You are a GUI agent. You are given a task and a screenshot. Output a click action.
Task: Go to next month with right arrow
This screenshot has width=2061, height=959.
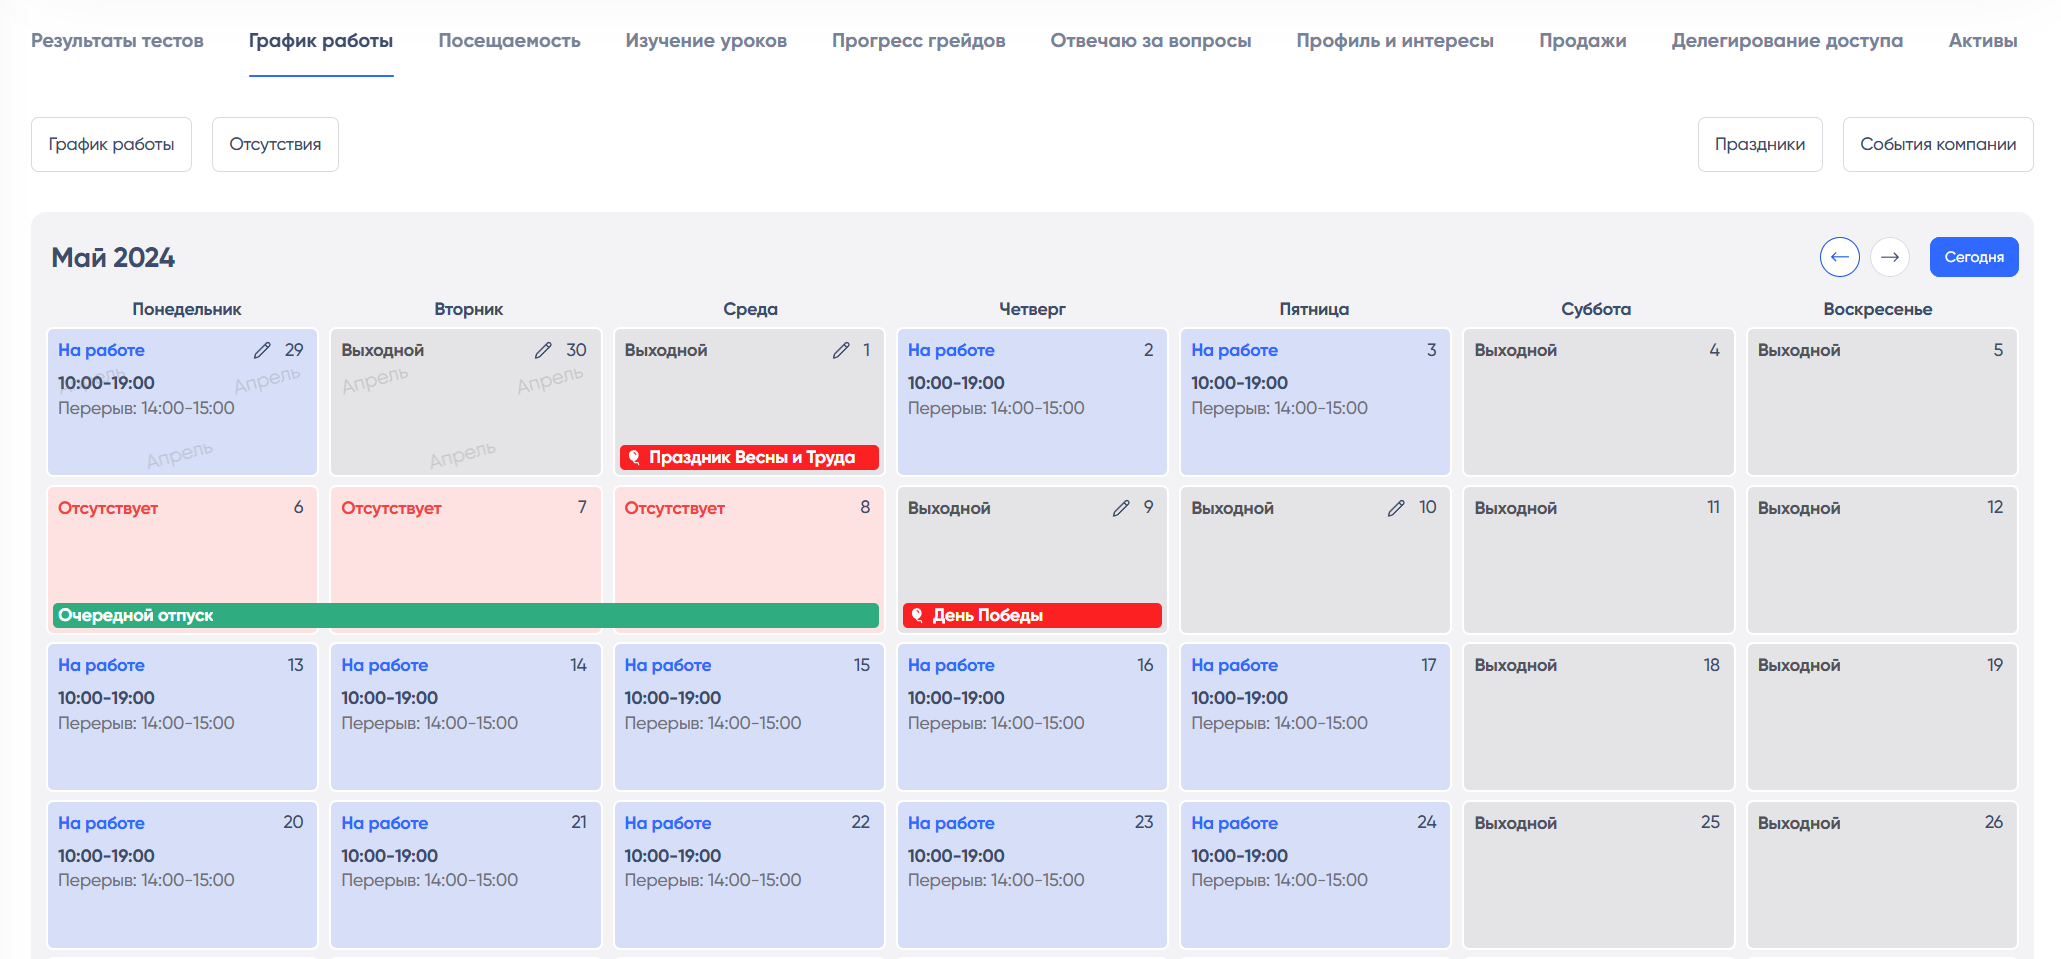[1889, 257]
